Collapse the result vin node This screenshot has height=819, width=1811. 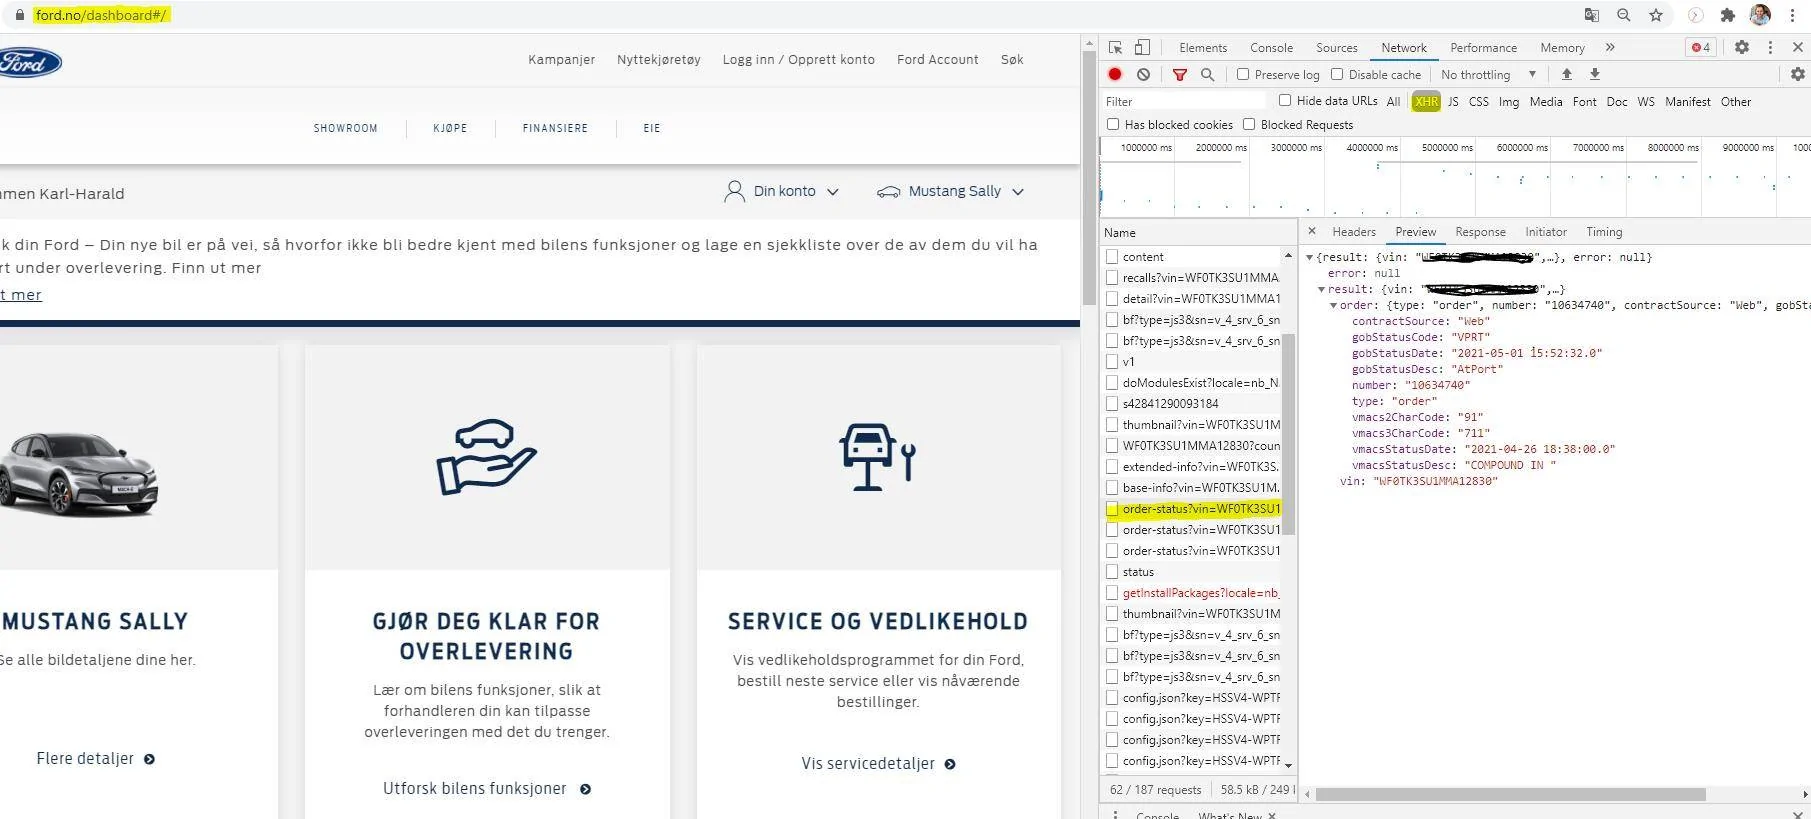(1321, 289)
